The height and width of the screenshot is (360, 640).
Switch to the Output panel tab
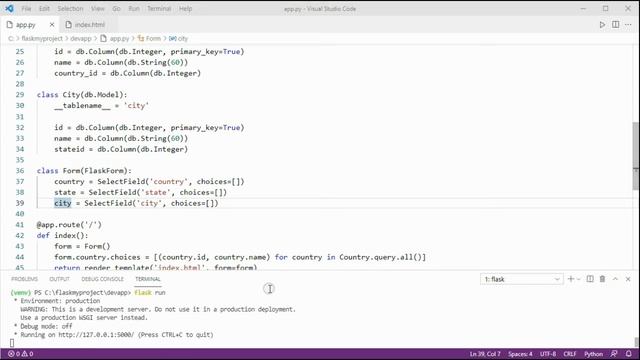(60, 279)
